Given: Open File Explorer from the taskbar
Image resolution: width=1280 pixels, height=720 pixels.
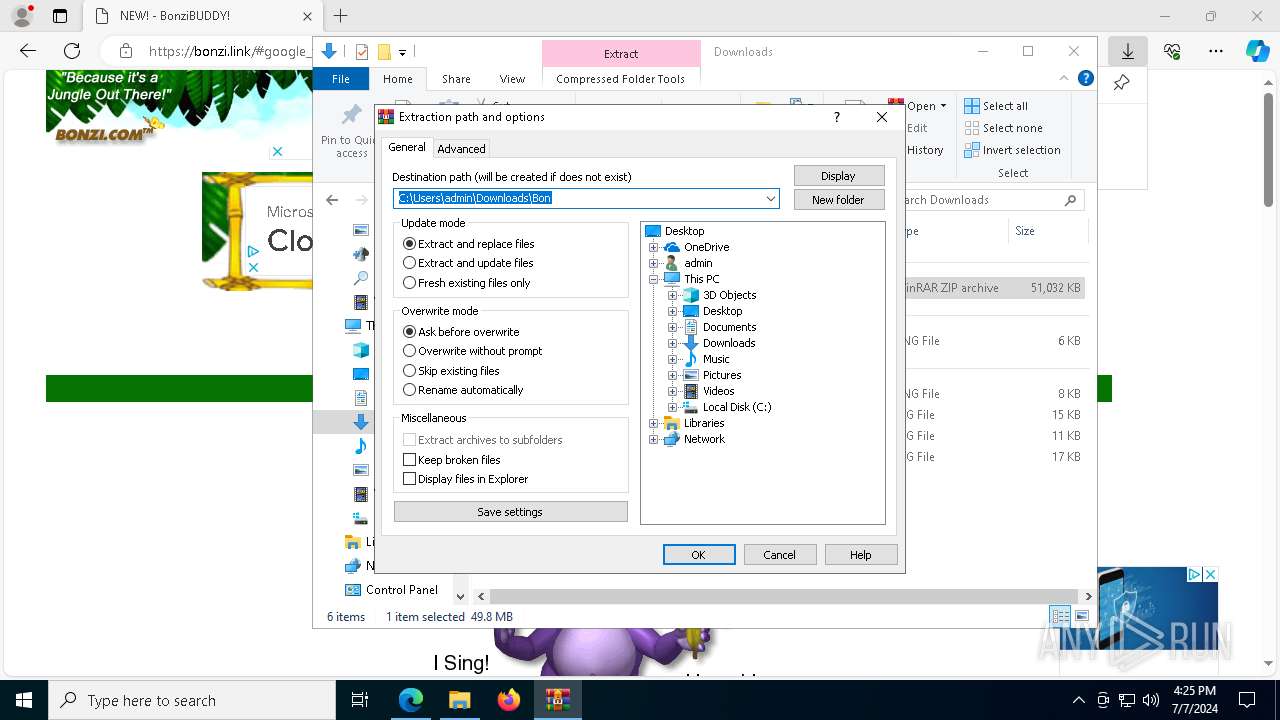Looking at the screenshot, I should [x=459, y=700].
